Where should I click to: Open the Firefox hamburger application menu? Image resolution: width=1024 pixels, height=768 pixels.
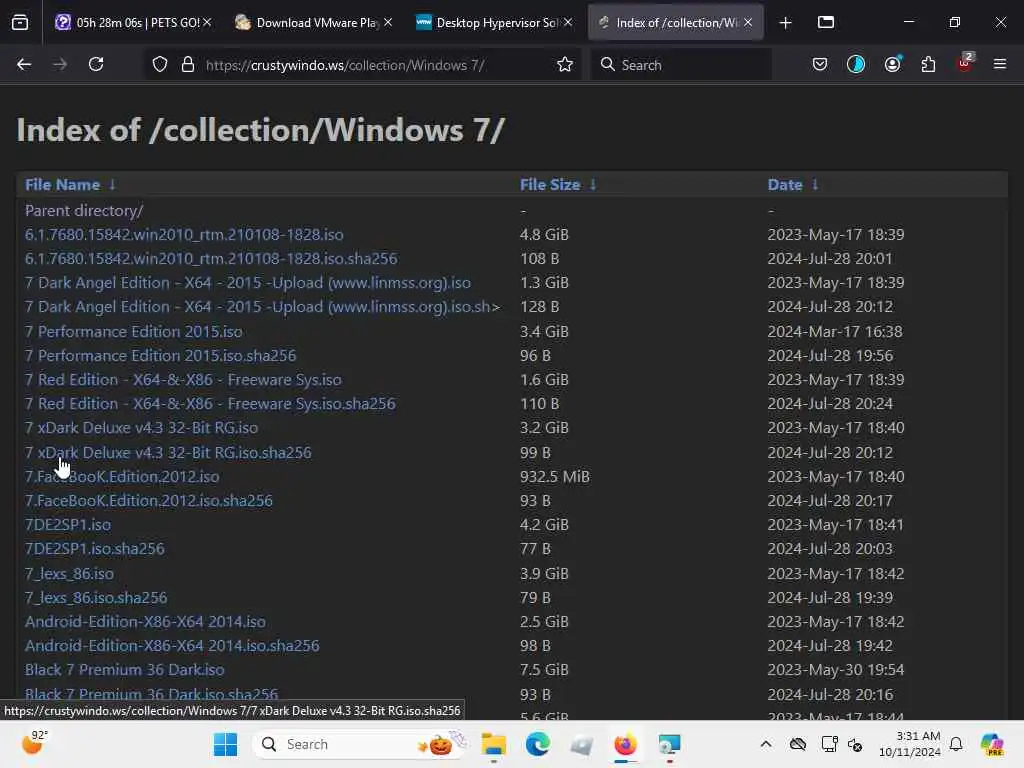pyautogui.click(x=999, y=64)
